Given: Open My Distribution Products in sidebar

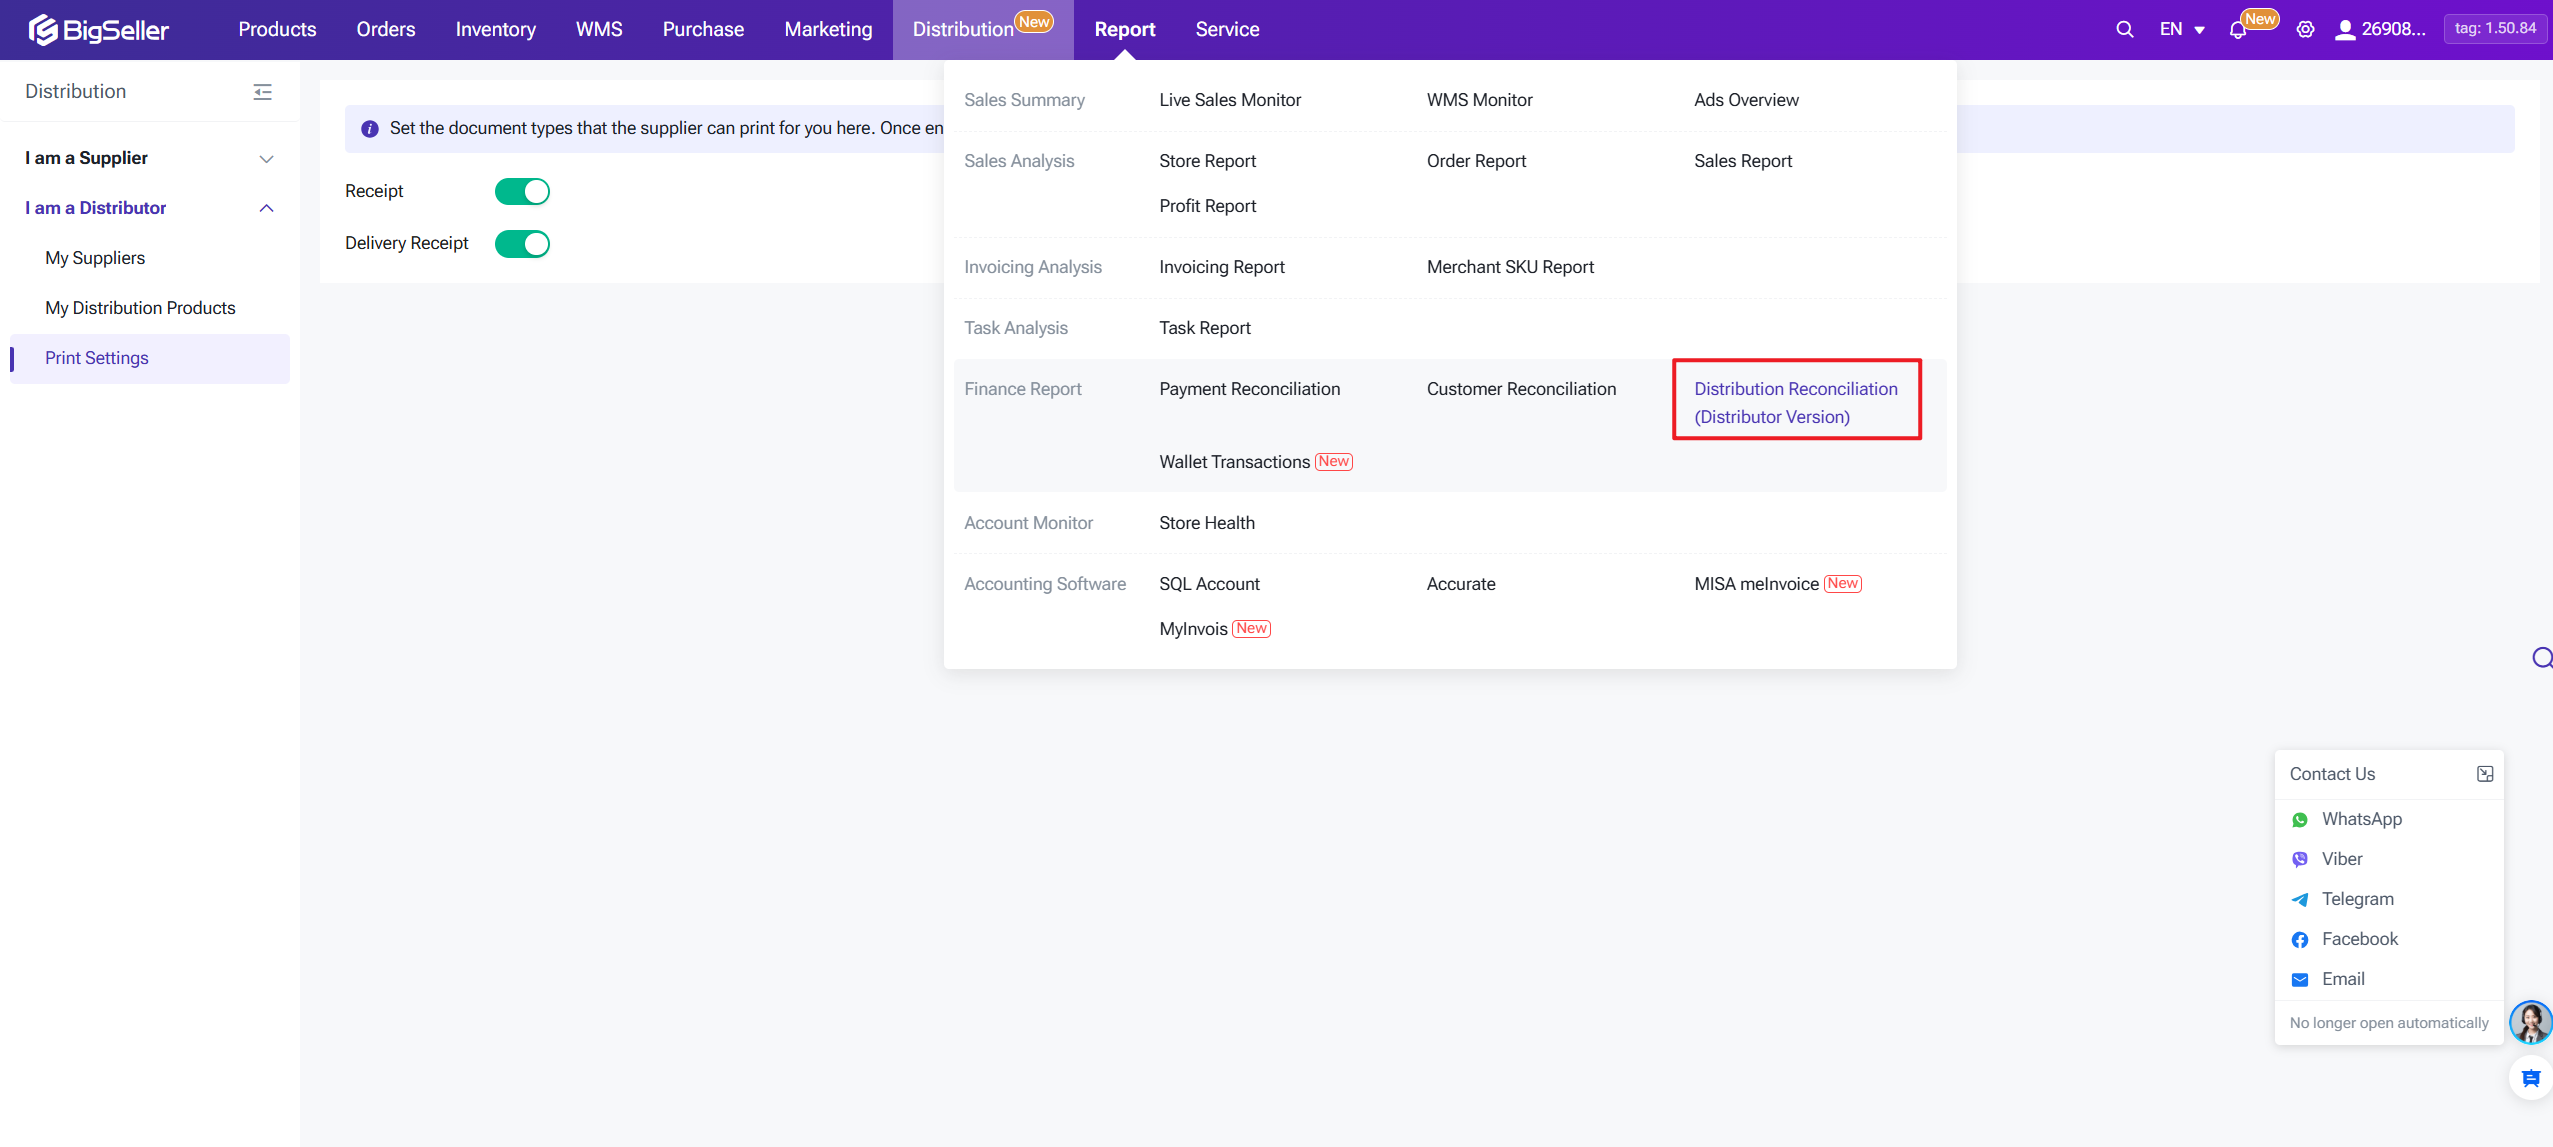Looking at the screenshot, I should coord(140,308).
